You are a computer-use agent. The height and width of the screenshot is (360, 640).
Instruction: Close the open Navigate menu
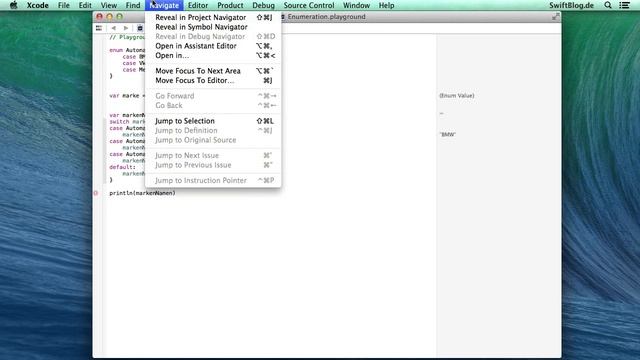point(164,5)
